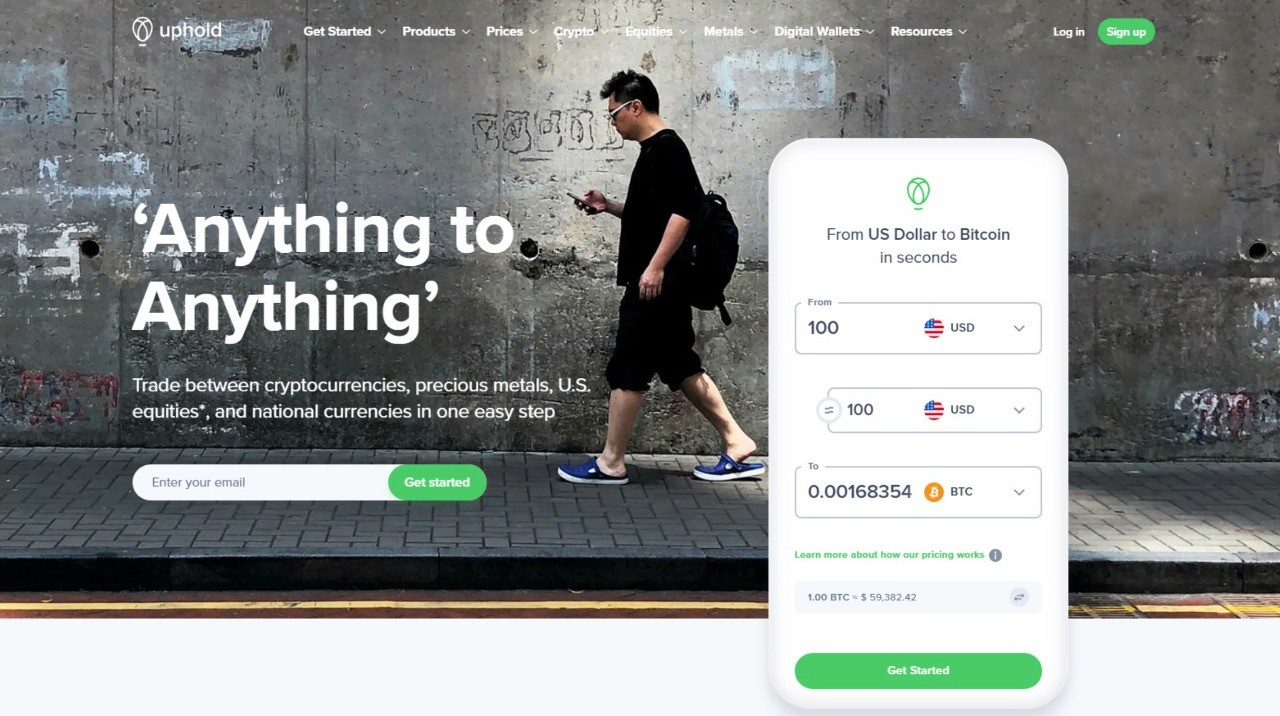
Task: Click the Get Started button in converter card
Action: 918,671
